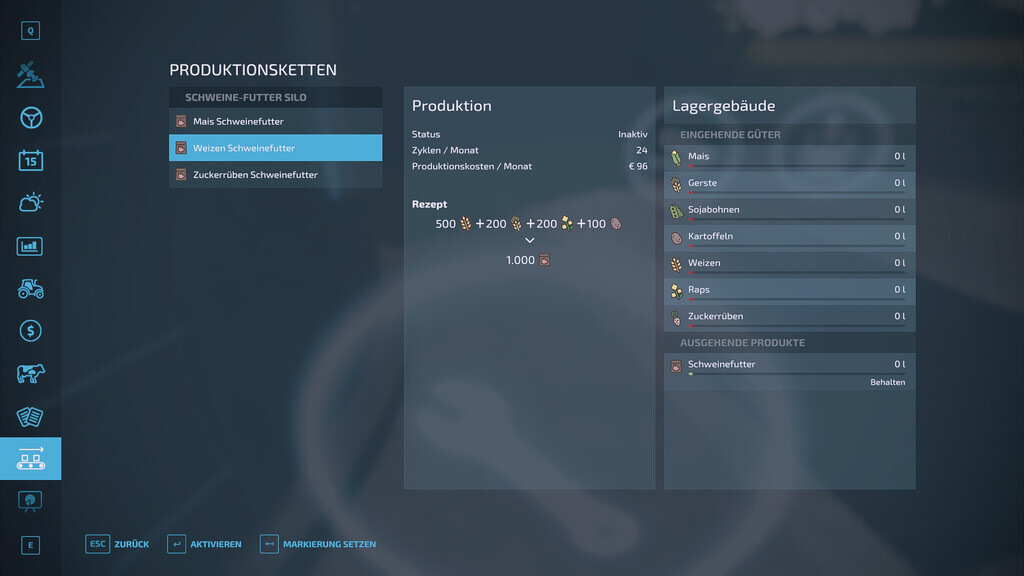Click the Behalten output mode label

[x=888, y=382]
